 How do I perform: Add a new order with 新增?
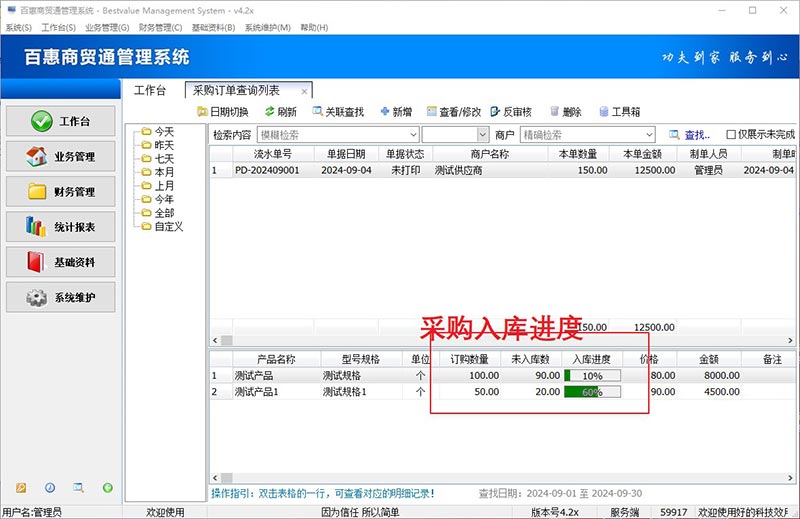point(396,112)
